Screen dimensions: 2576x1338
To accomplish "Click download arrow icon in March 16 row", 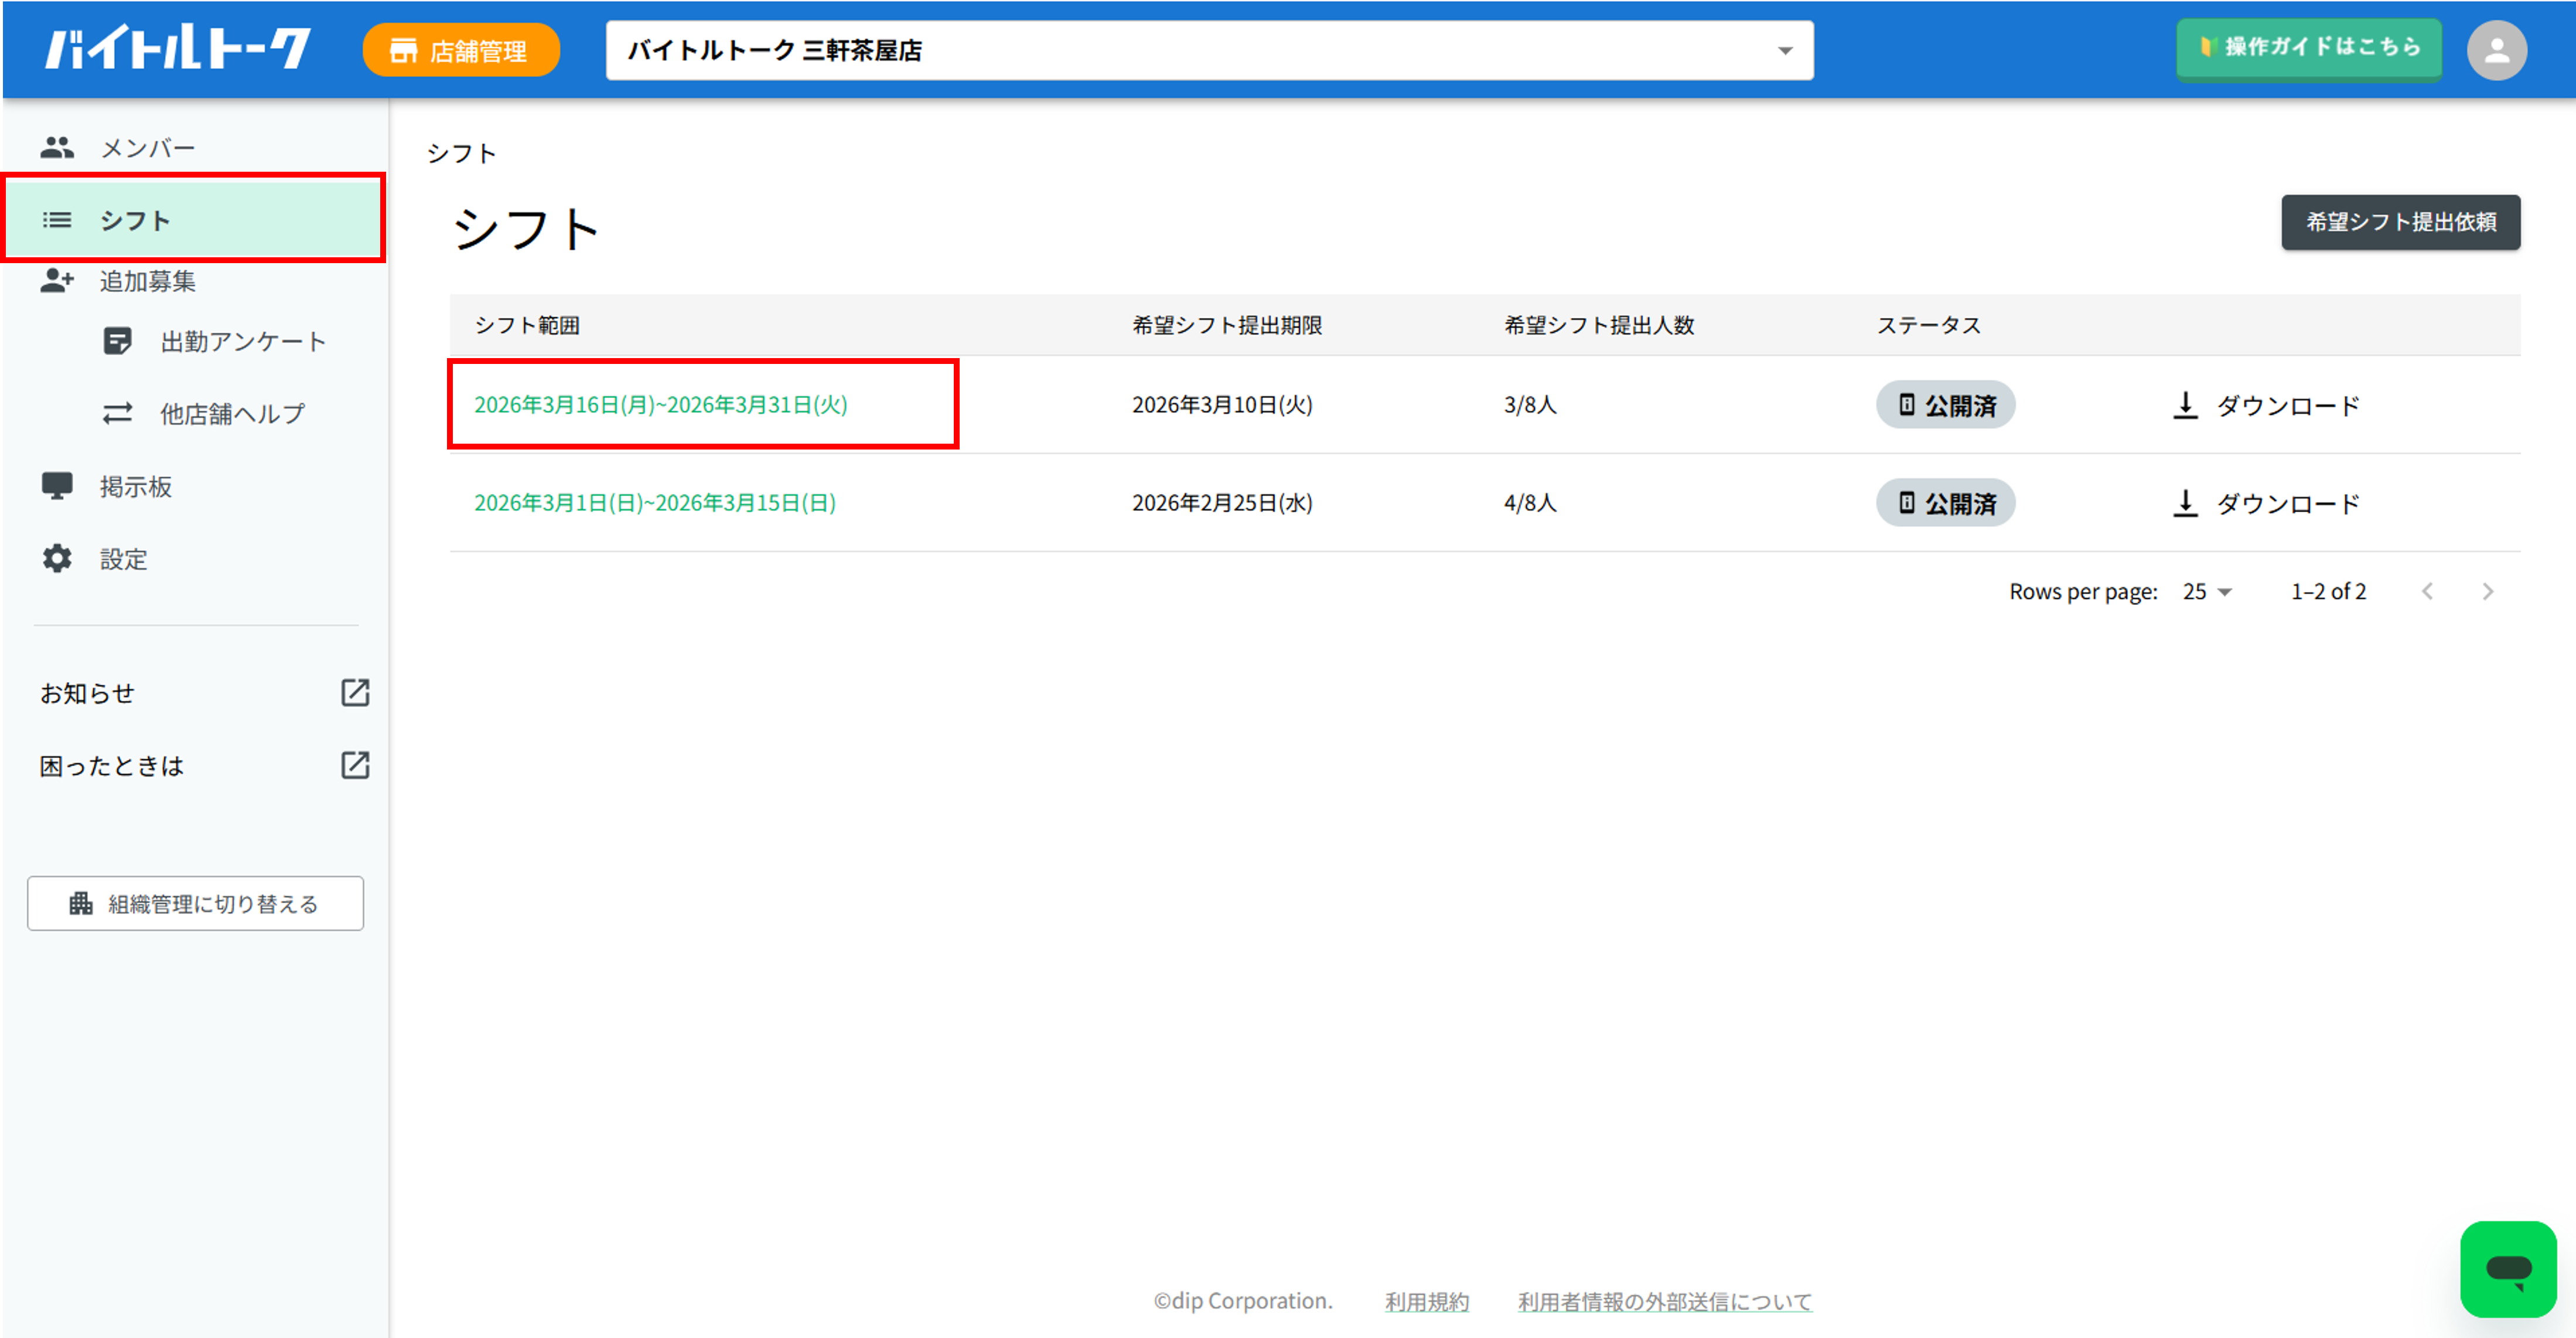I will click(x=2185, y=405).
